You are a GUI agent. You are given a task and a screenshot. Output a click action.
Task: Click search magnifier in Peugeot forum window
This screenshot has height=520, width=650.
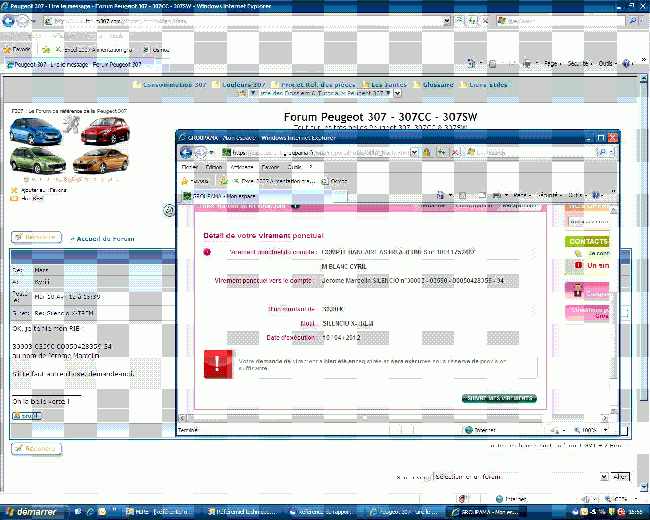coord(633,20)
